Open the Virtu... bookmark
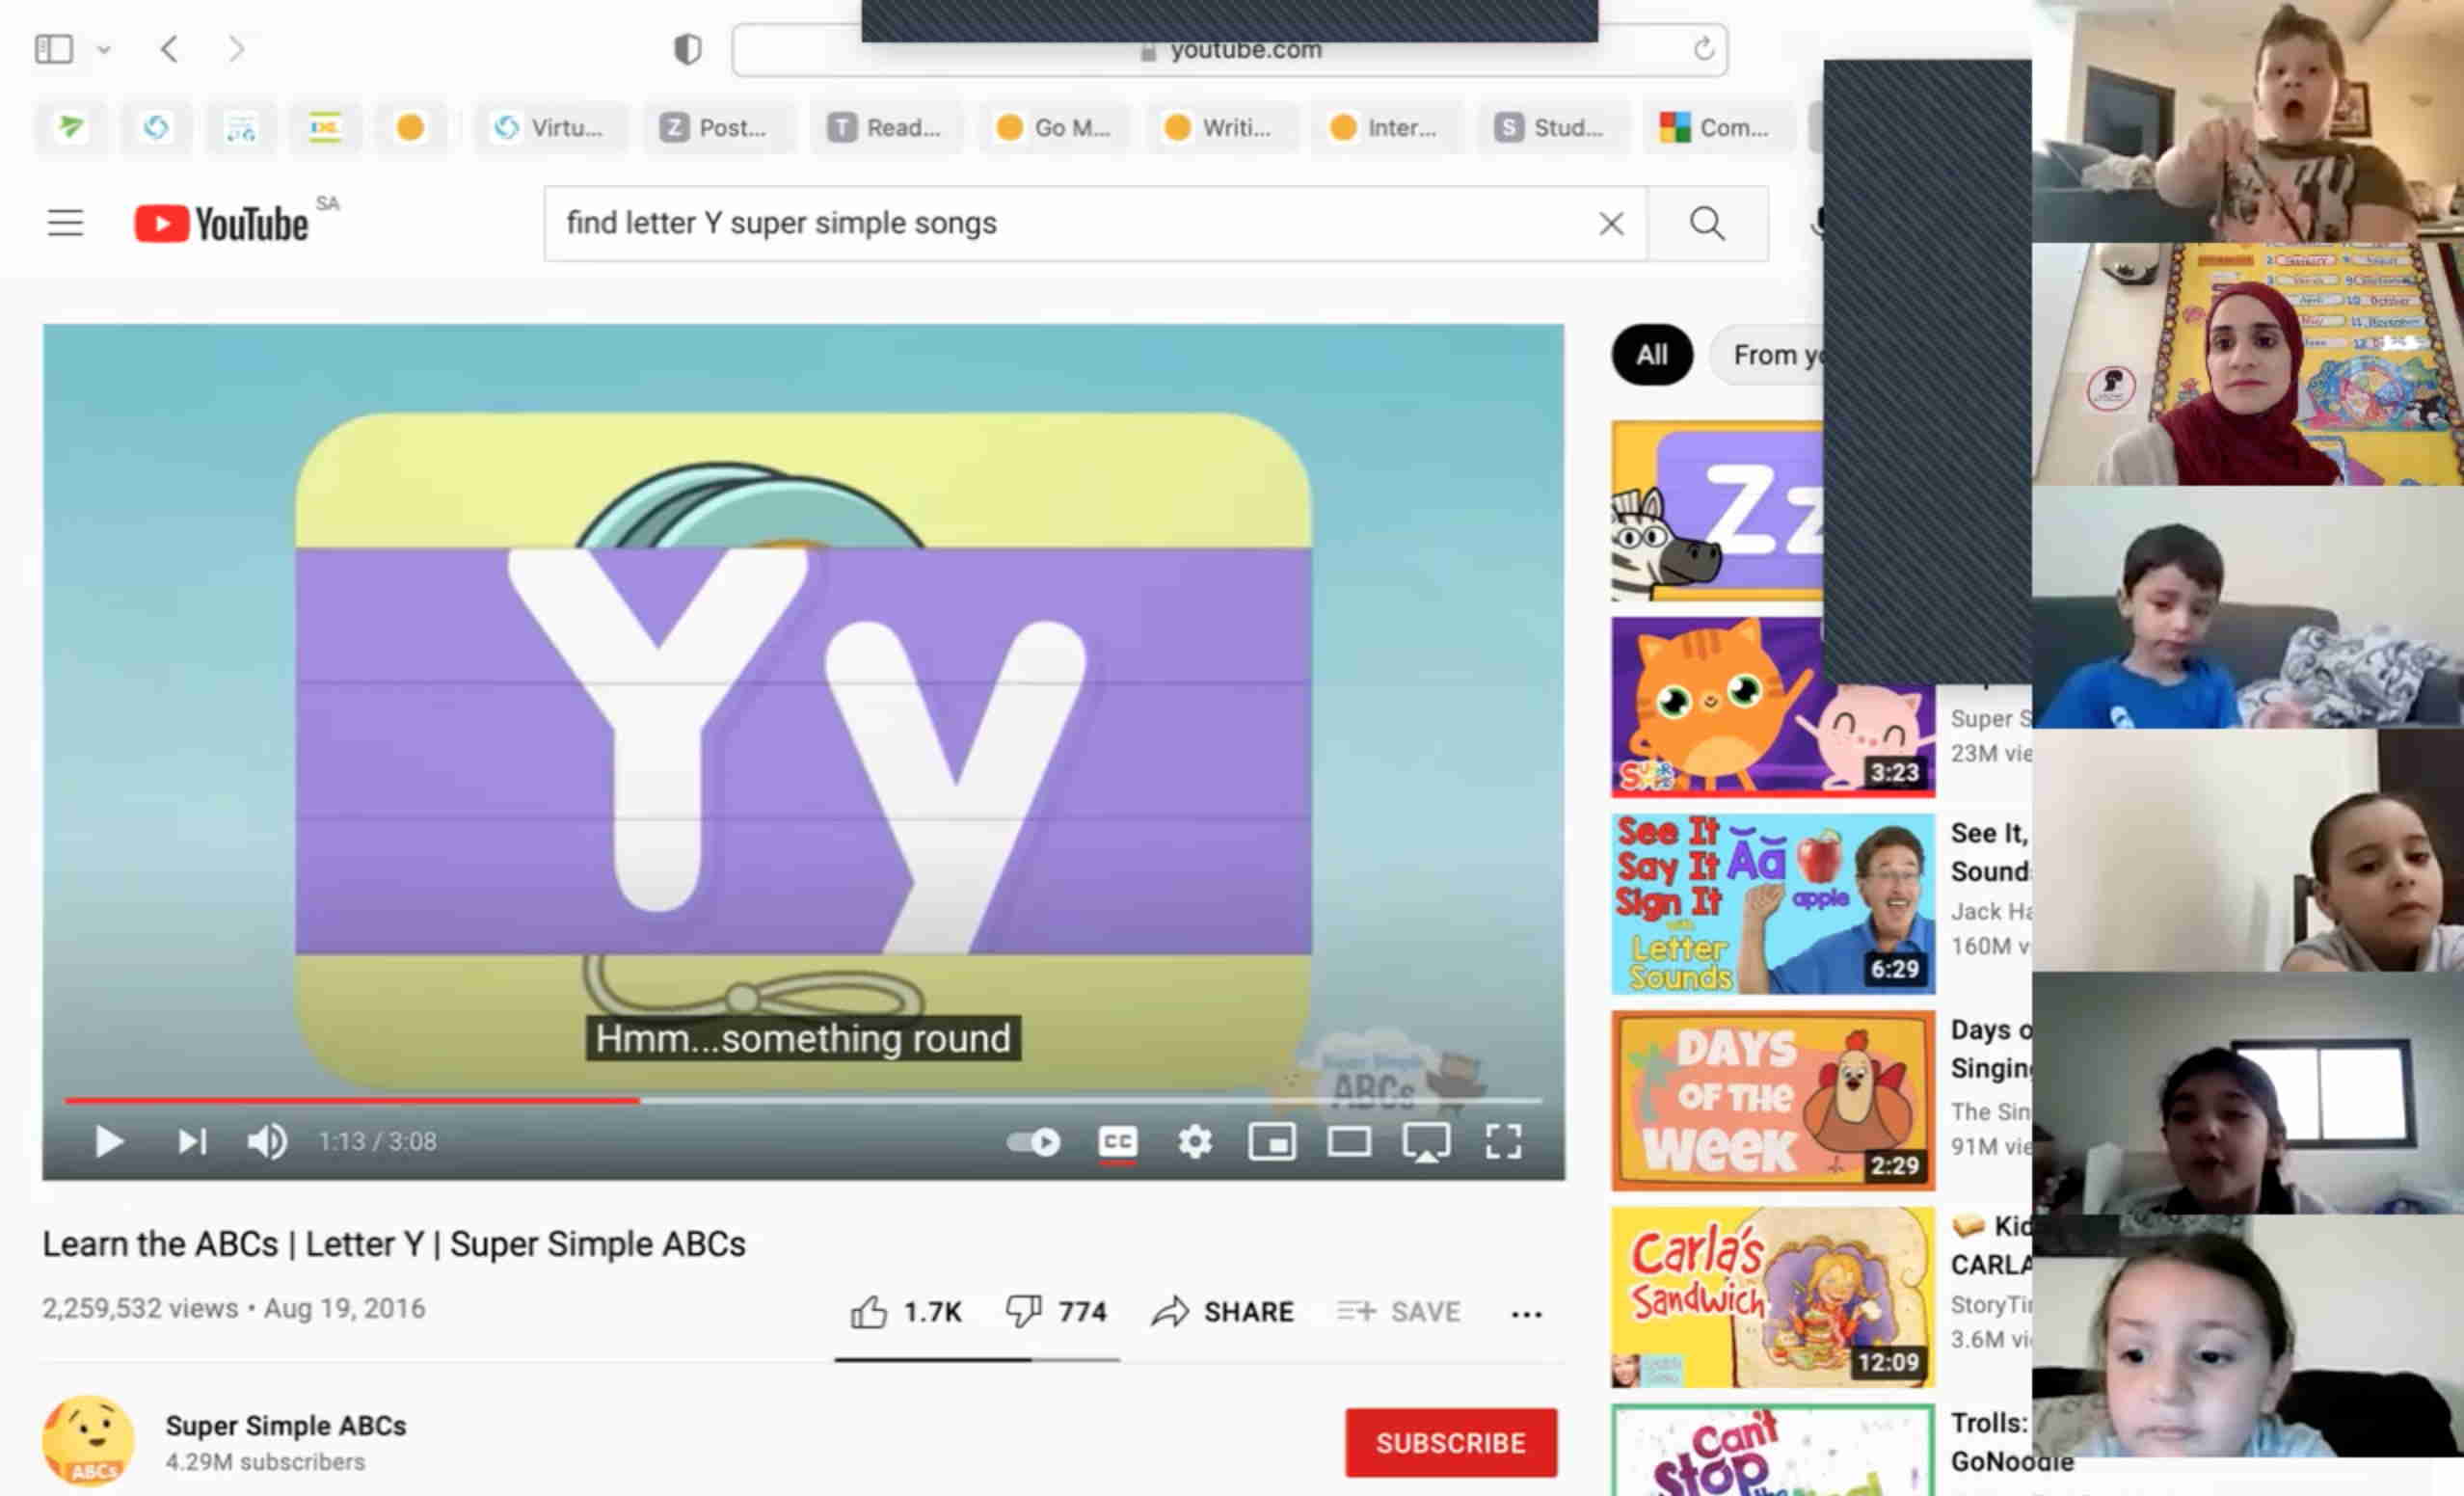 pyautogui.click(x=549, y=127)
